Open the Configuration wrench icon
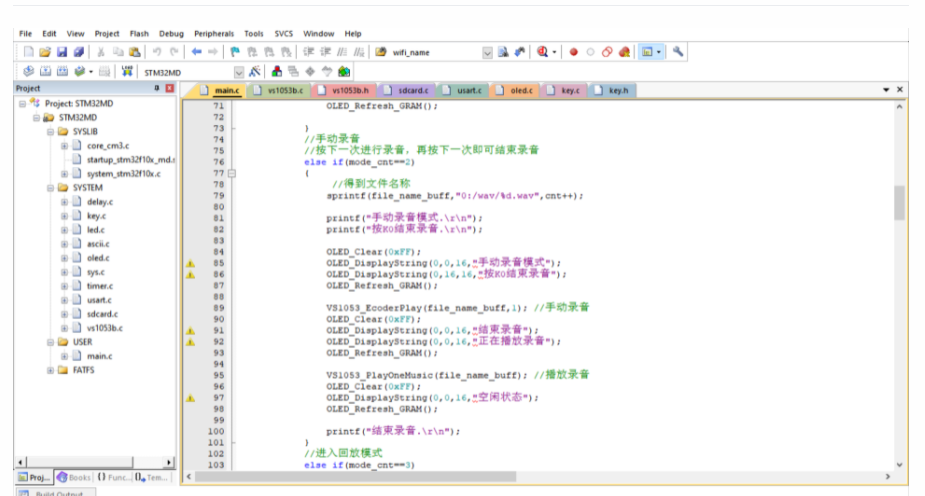The width and height of the screenshot is (925, 496). (678, 52)
